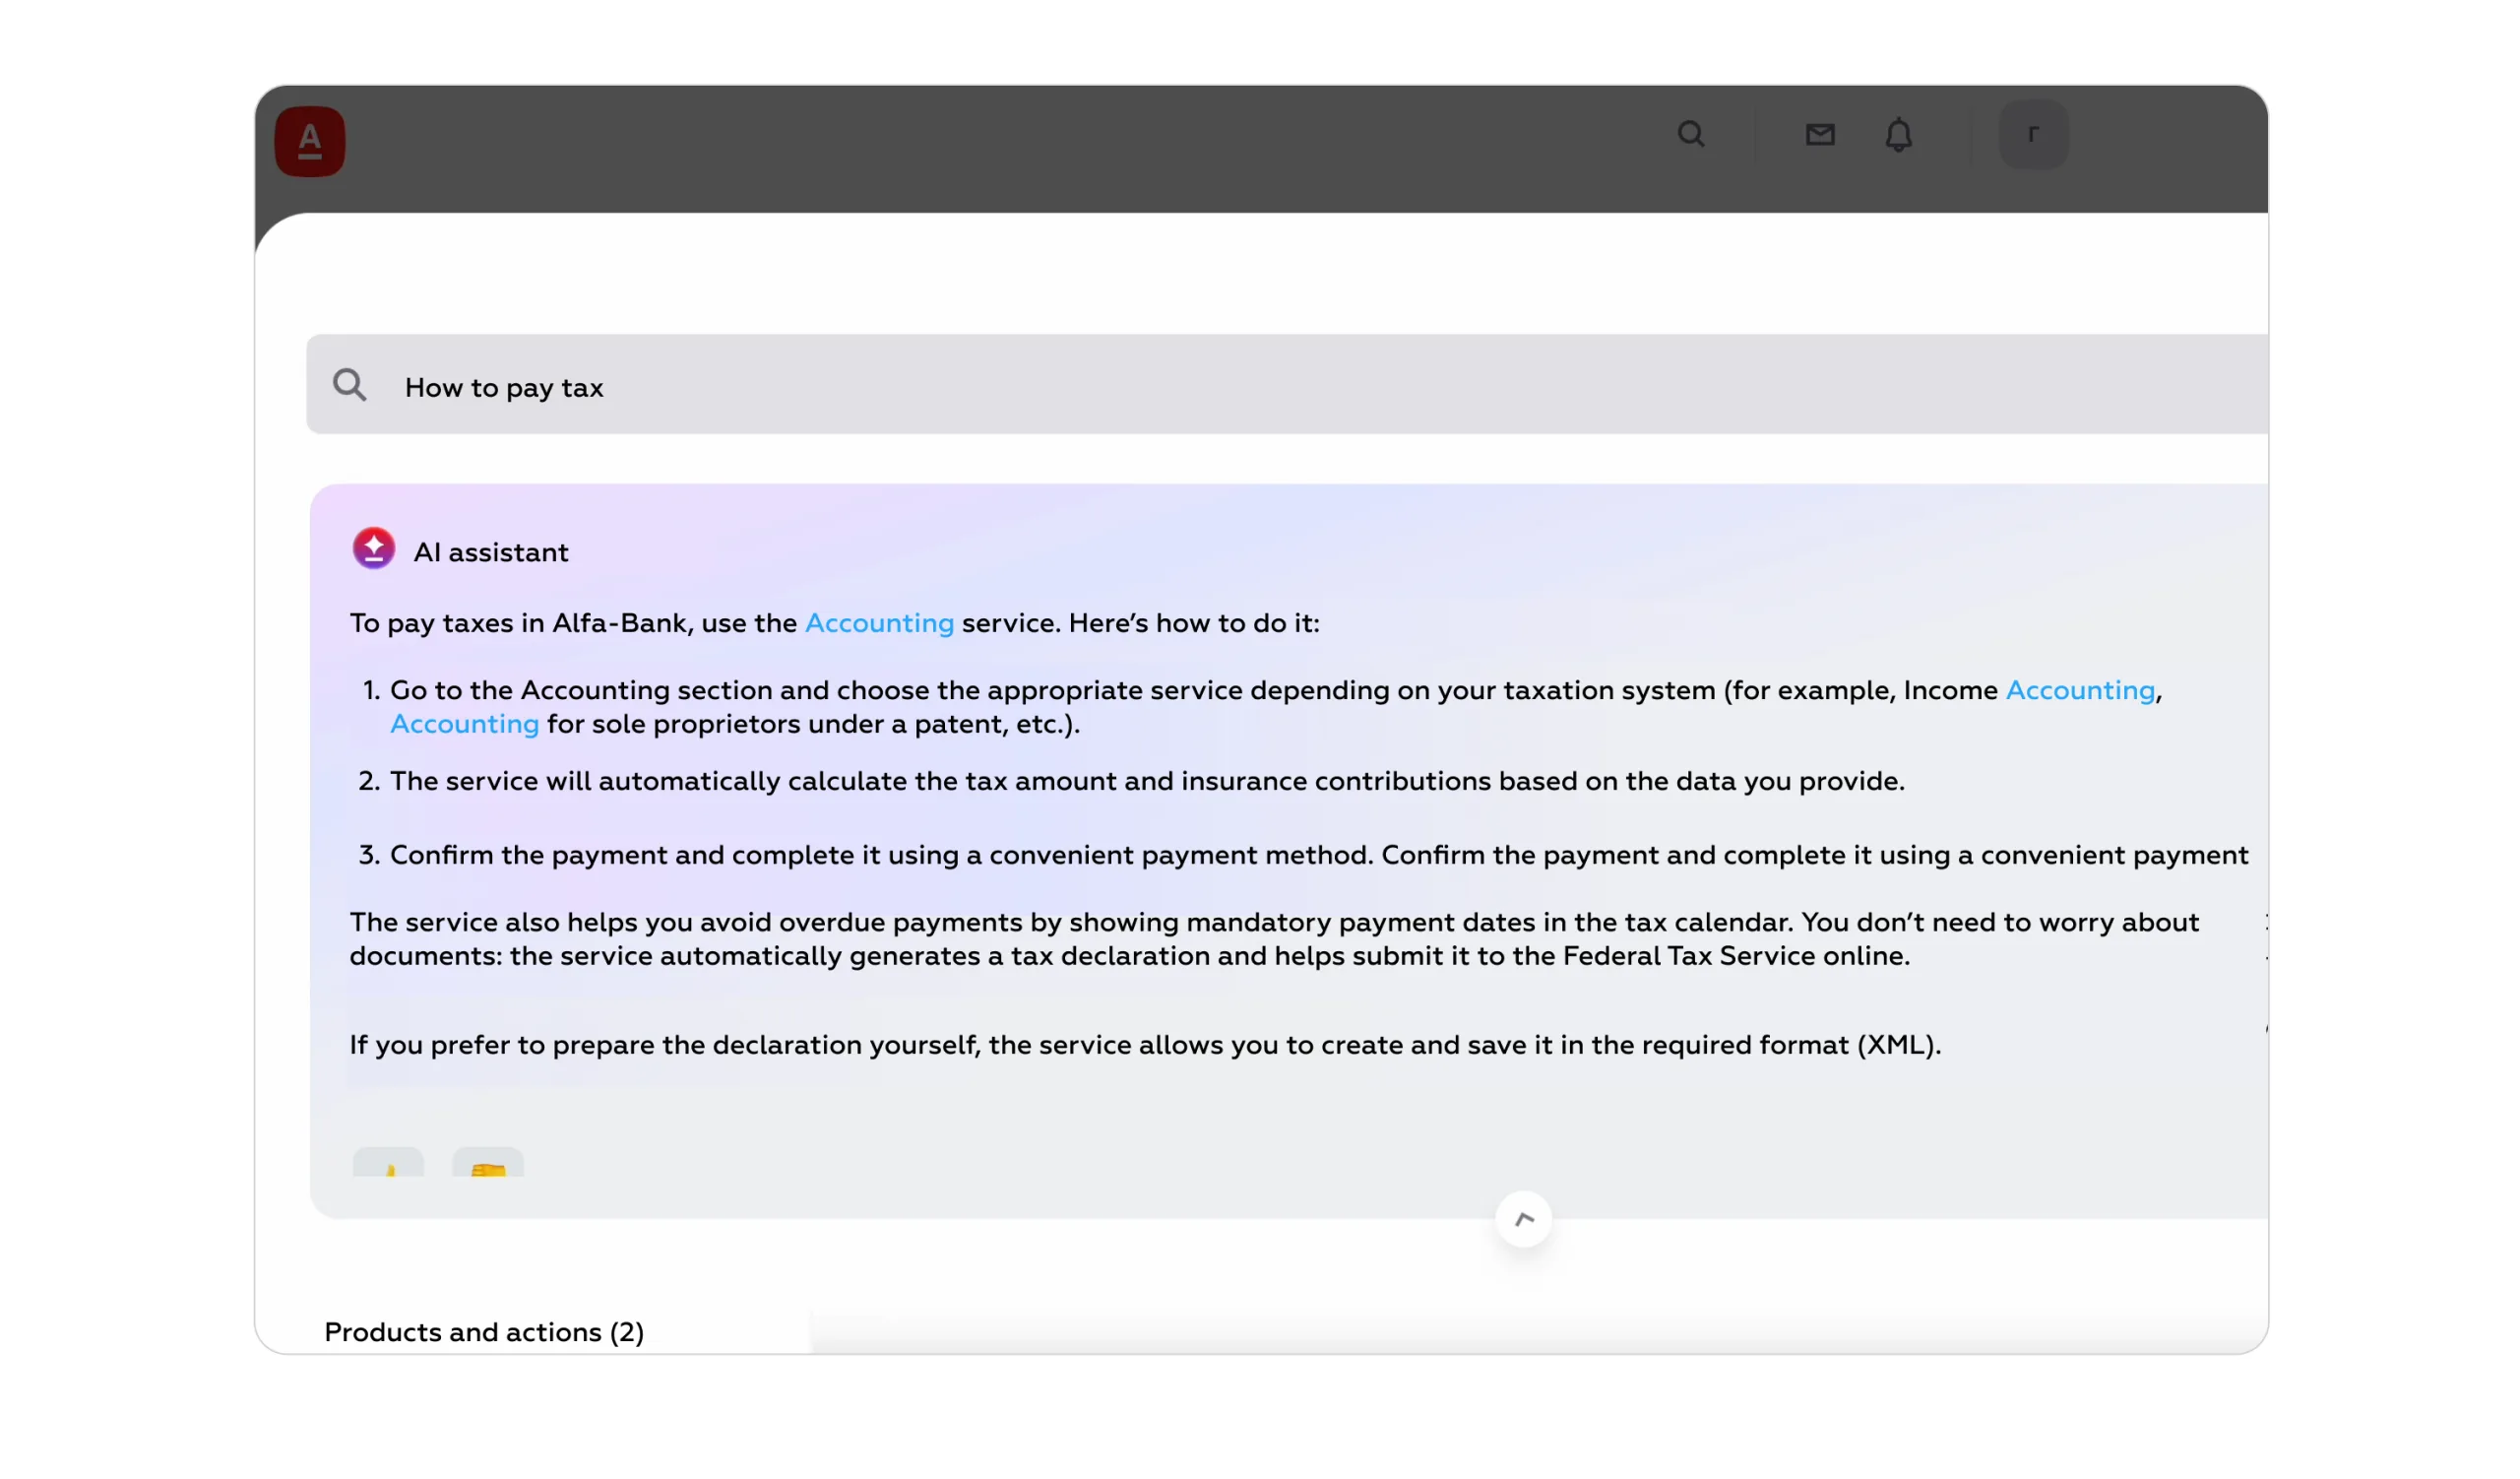Open the Accounting link for sole proprietors
The image size is (2520, 1479).
[x=464, y=724]
